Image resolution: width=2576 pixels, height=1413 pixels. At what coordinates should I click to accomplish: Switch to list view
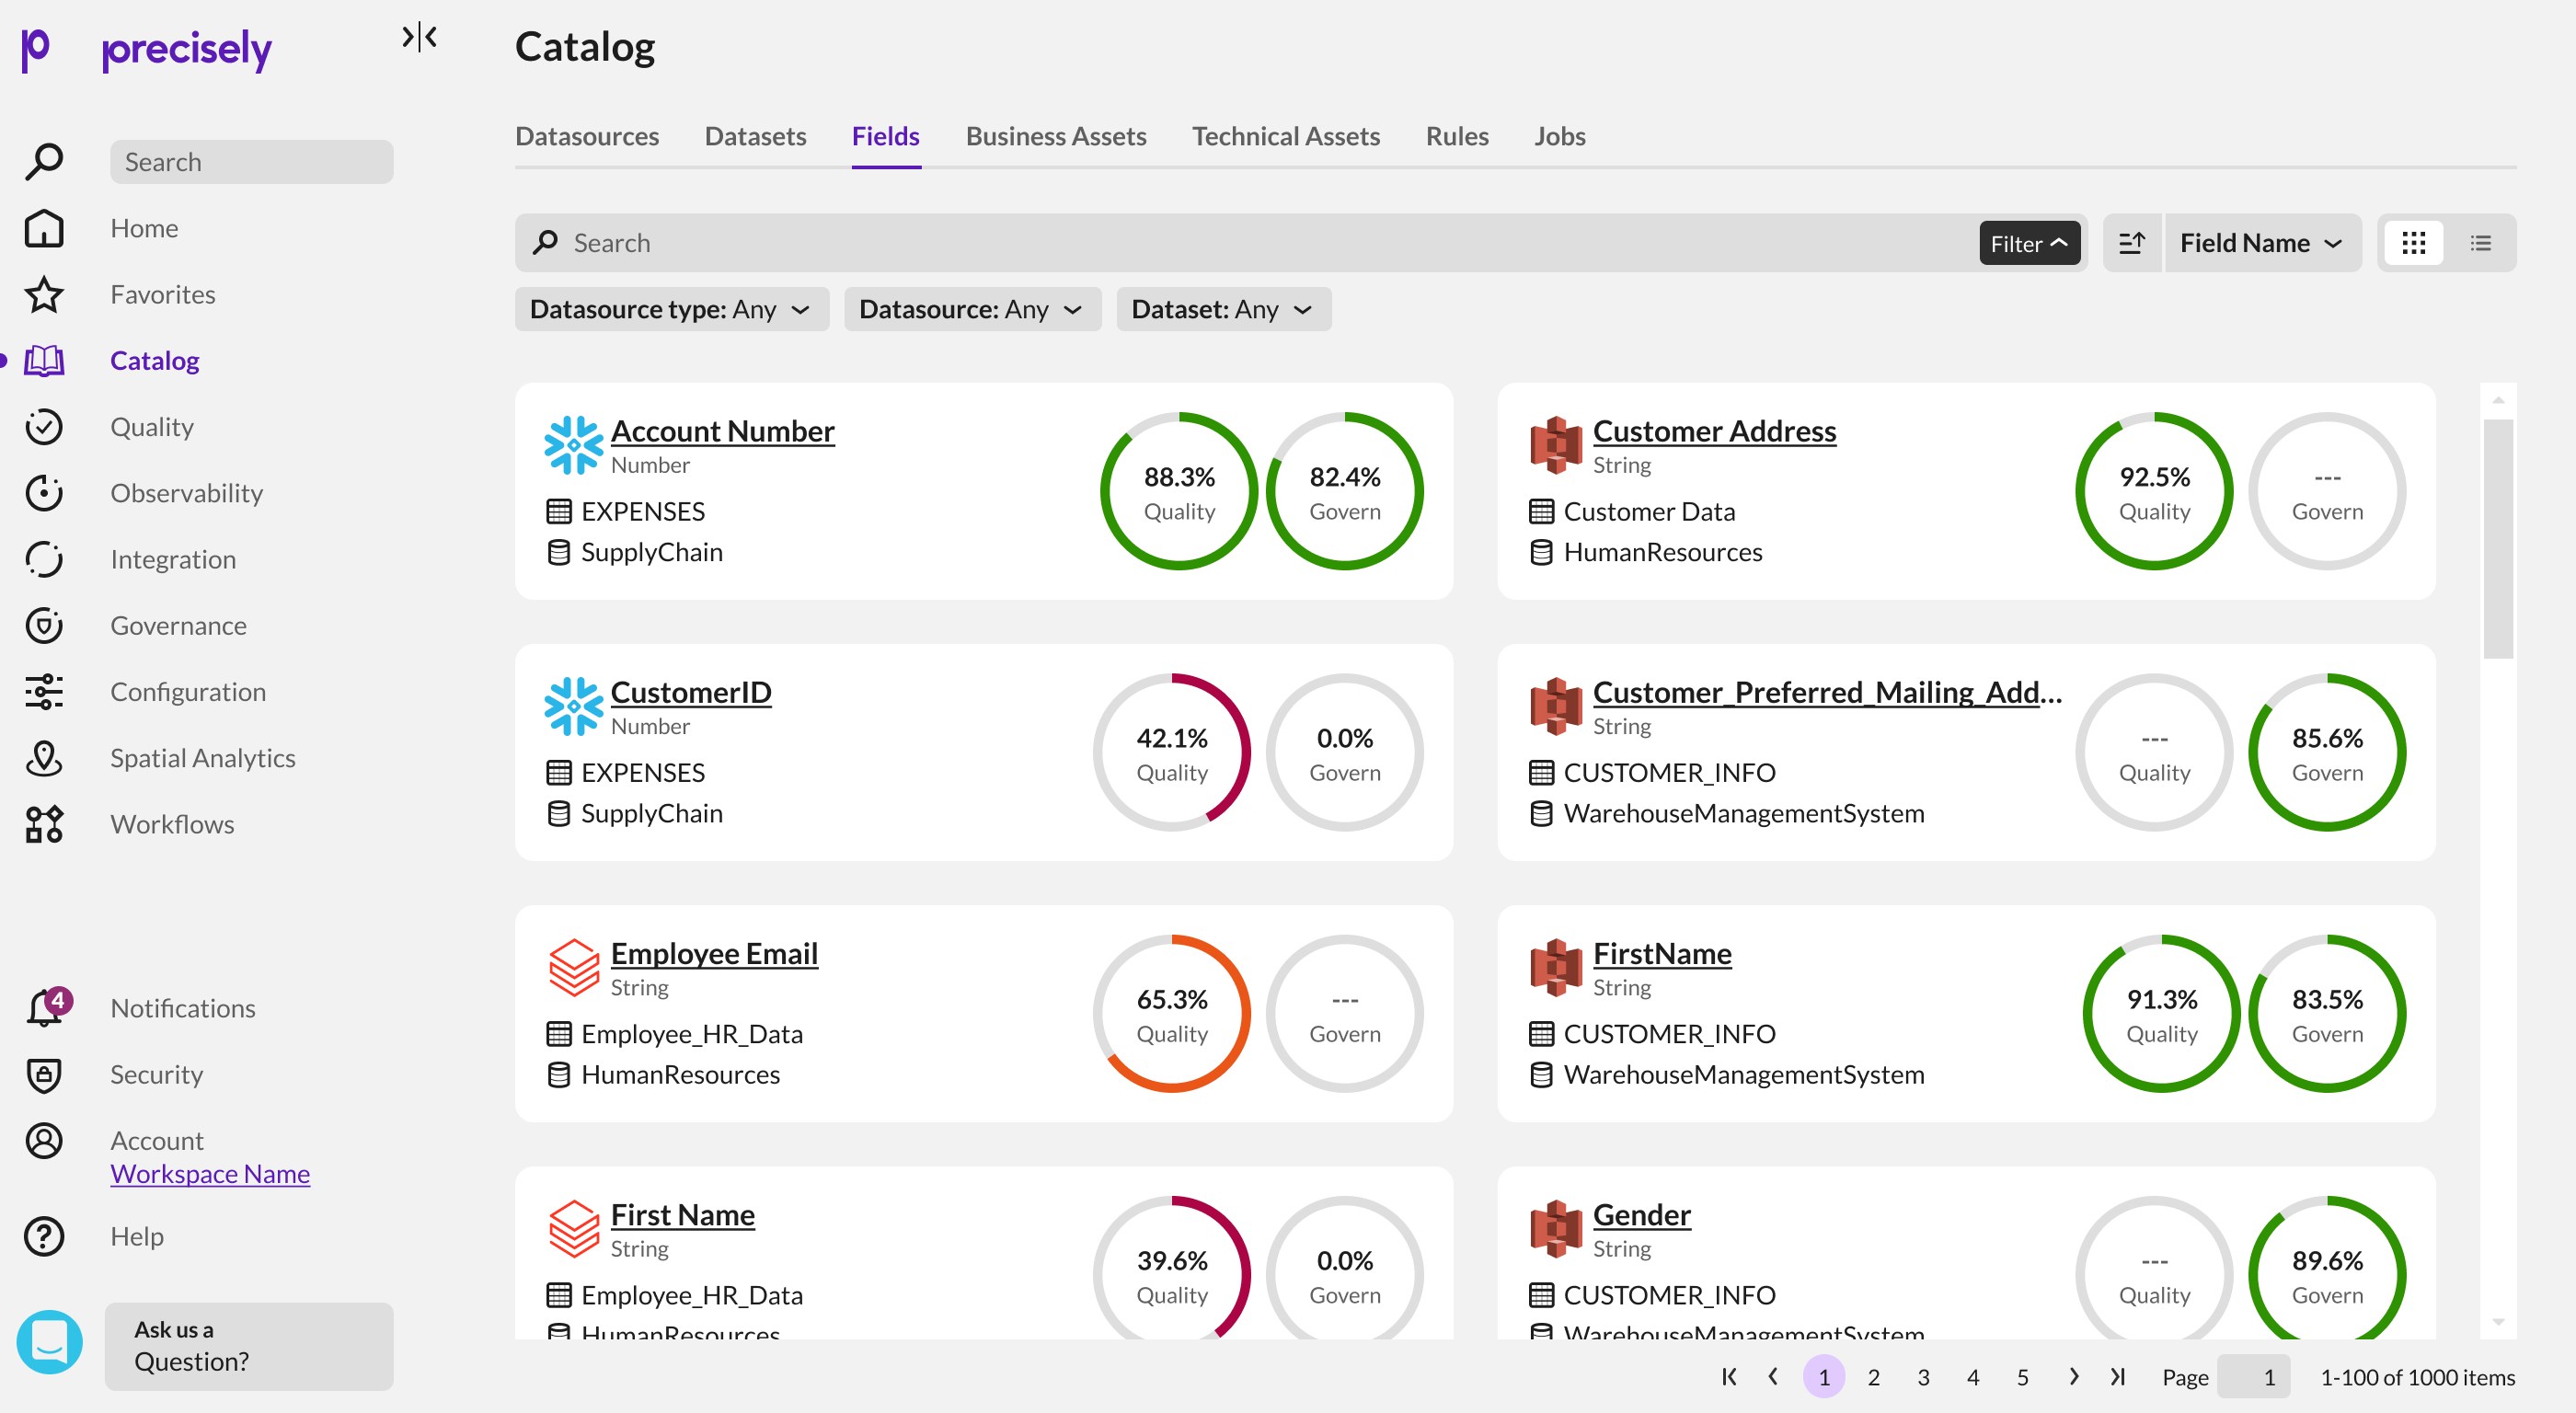coord(2481,243)
